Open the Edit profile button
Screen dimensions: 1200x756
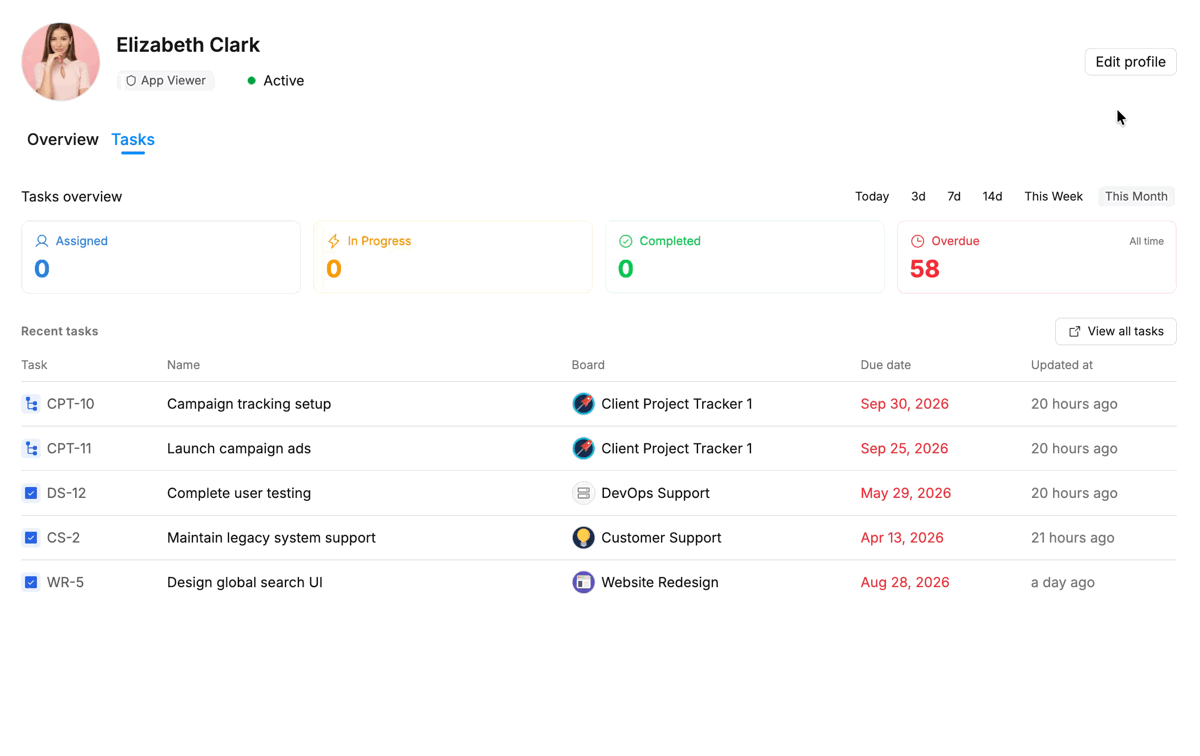(x=1130, y=62)
